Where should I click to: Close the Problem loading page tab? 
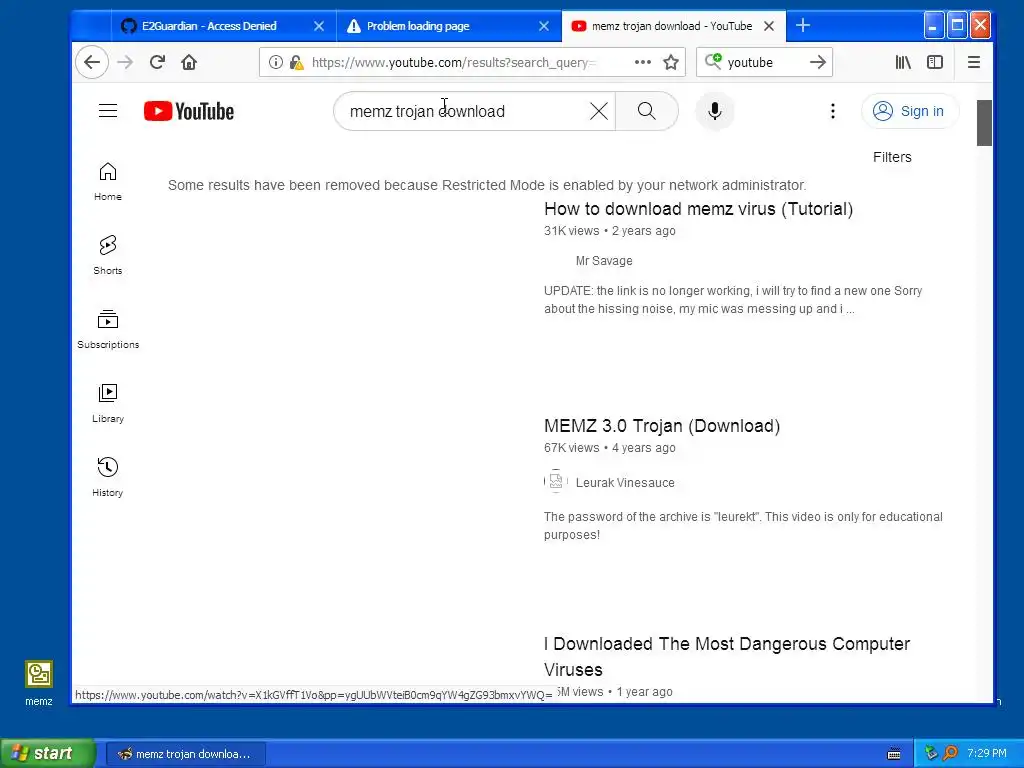click(x=544, y=26)
